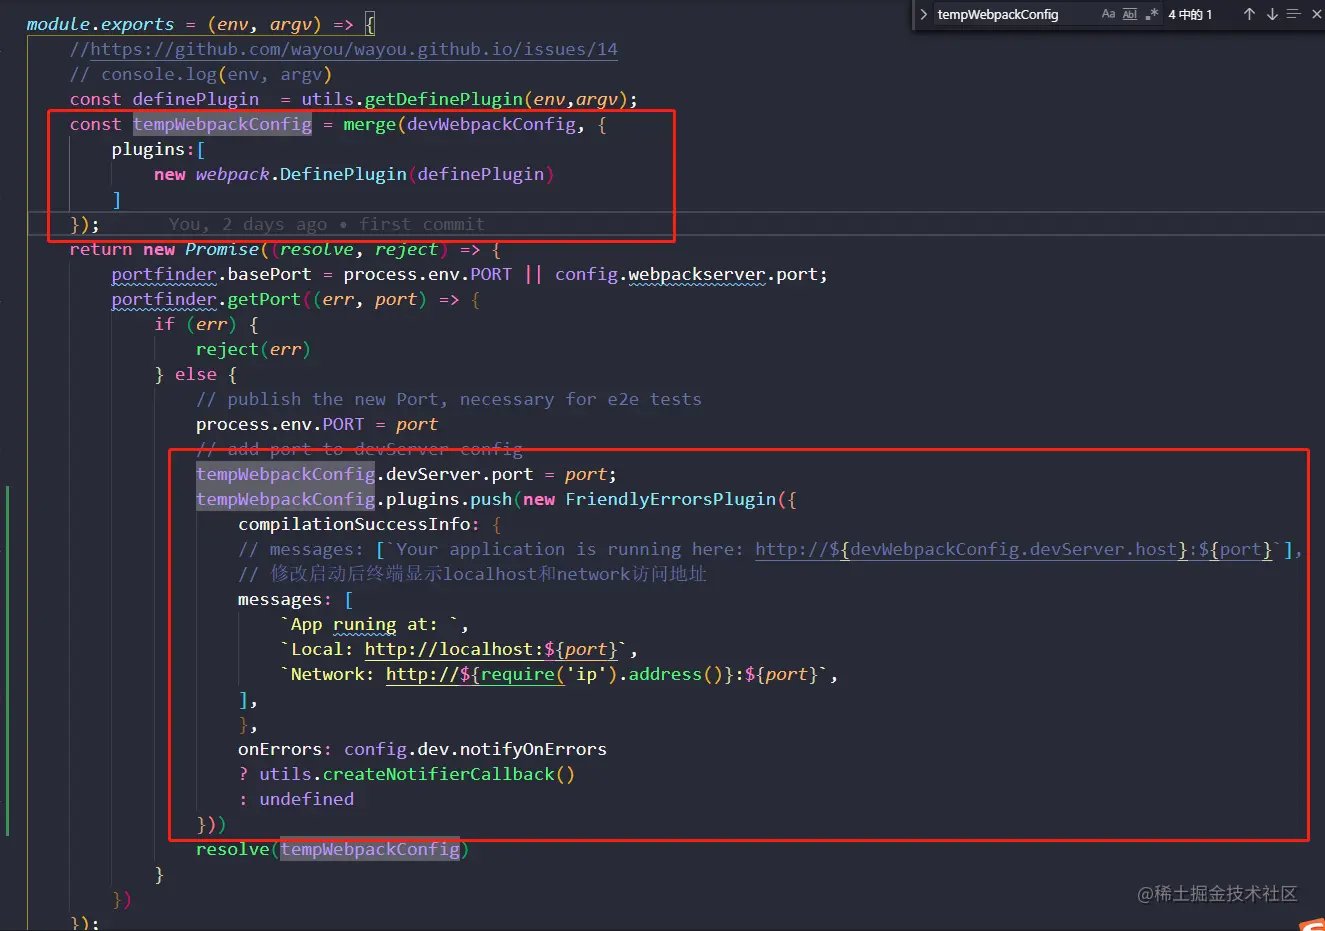Click 'tempWebpackConfig' inside the resolve call
This screenshot has height=931, width=1325.
[370, 849]
